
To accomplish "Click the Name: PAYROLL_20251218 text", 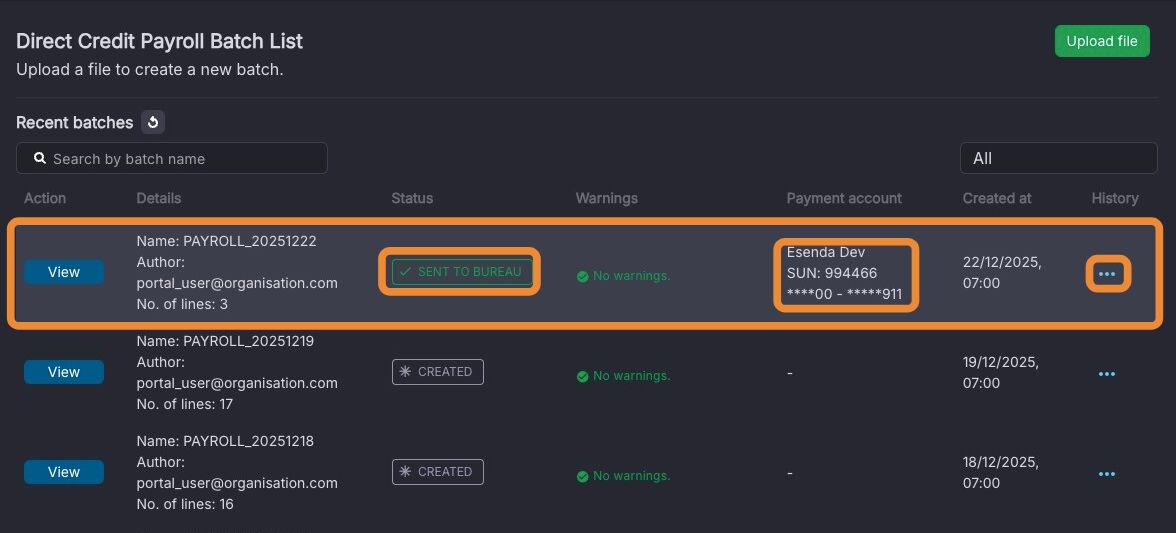I will 225,442.
